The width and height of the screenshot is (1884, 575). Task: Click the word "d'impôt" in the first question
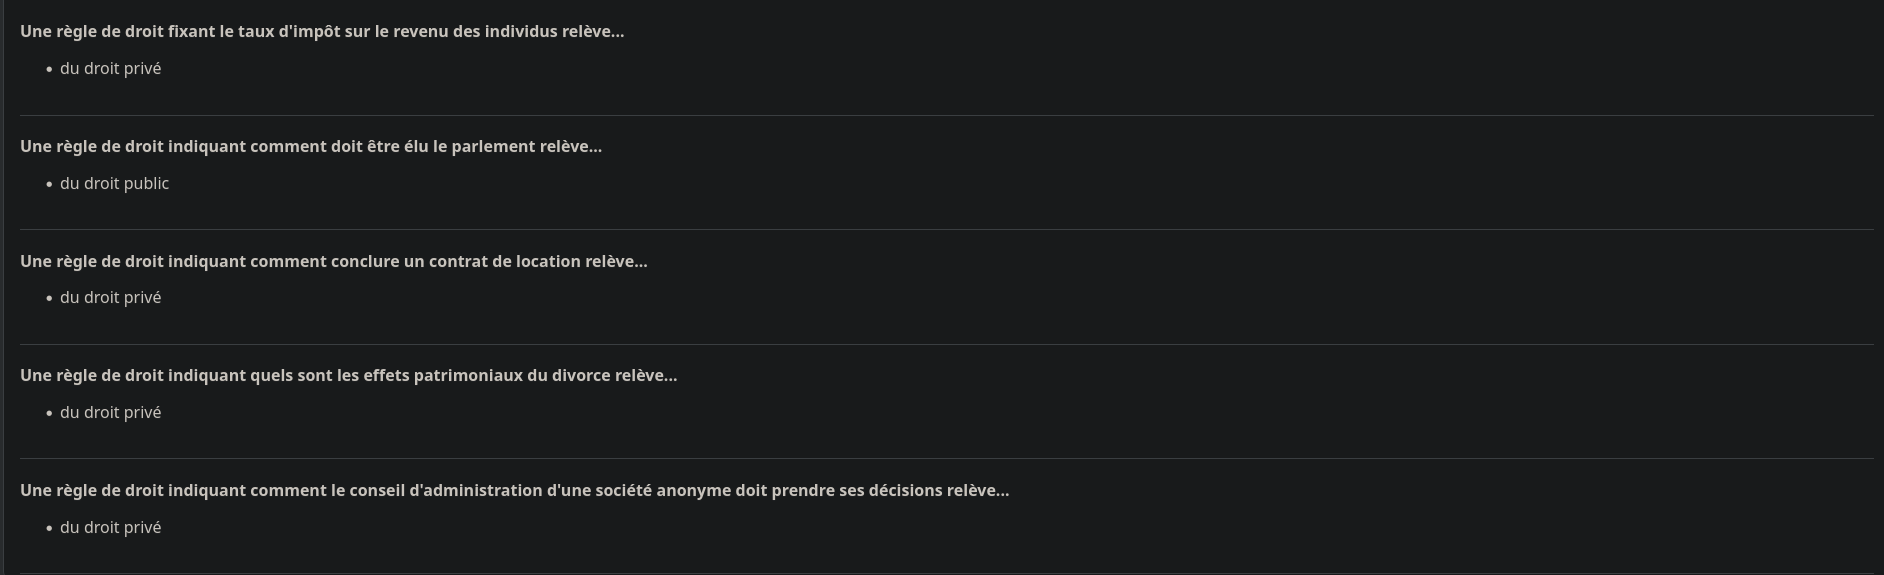pyautogui.click(x=309, y=31)
